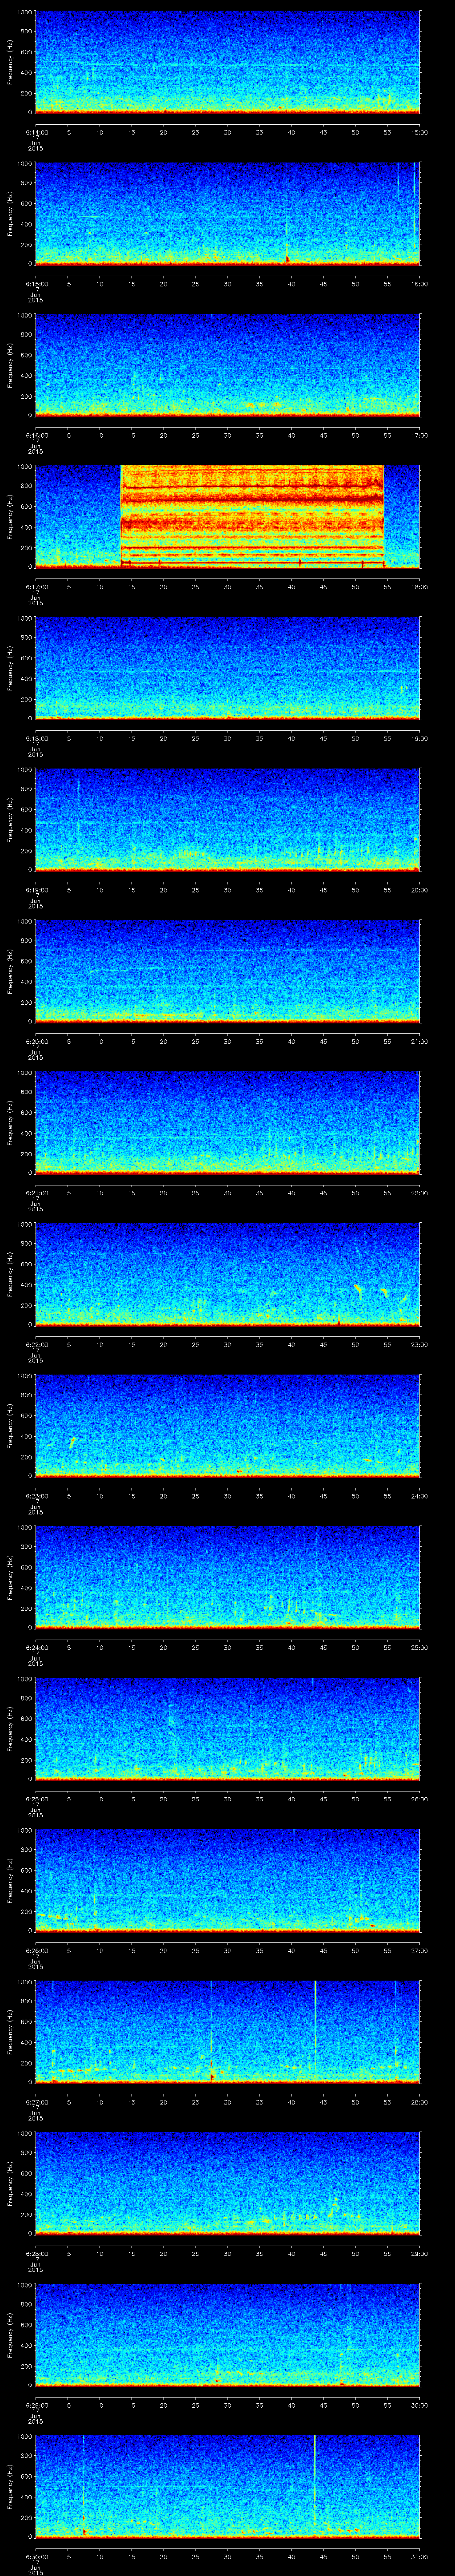Select the spectrogram panel starting at 6:18:00

point(227,668)
